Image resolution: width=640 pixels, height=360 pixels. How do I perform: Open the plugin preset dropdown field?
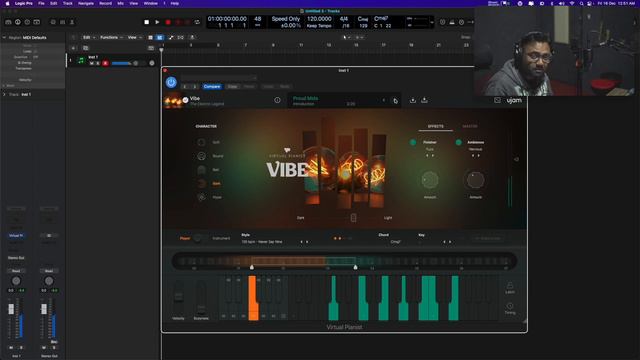pyautogui.click(x=218, y=78)
